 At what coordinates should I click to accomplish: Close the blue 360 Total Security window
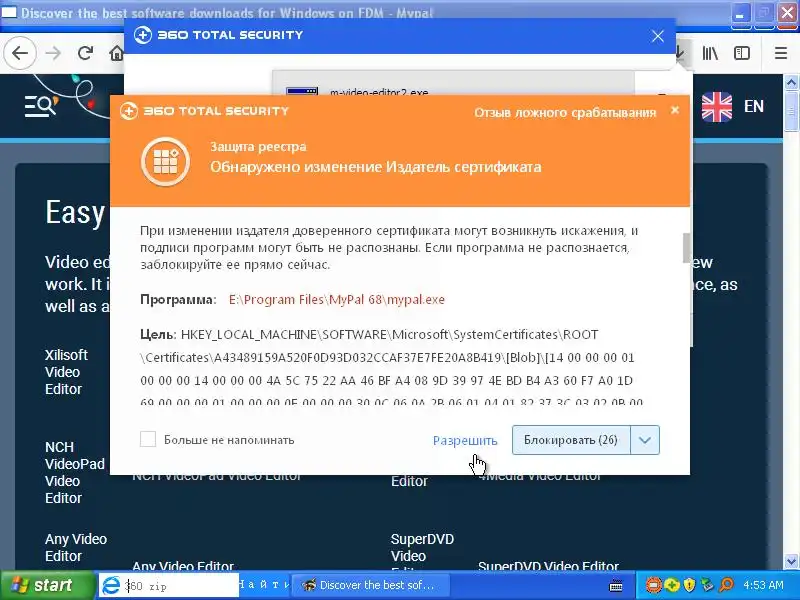click(658, 36)
